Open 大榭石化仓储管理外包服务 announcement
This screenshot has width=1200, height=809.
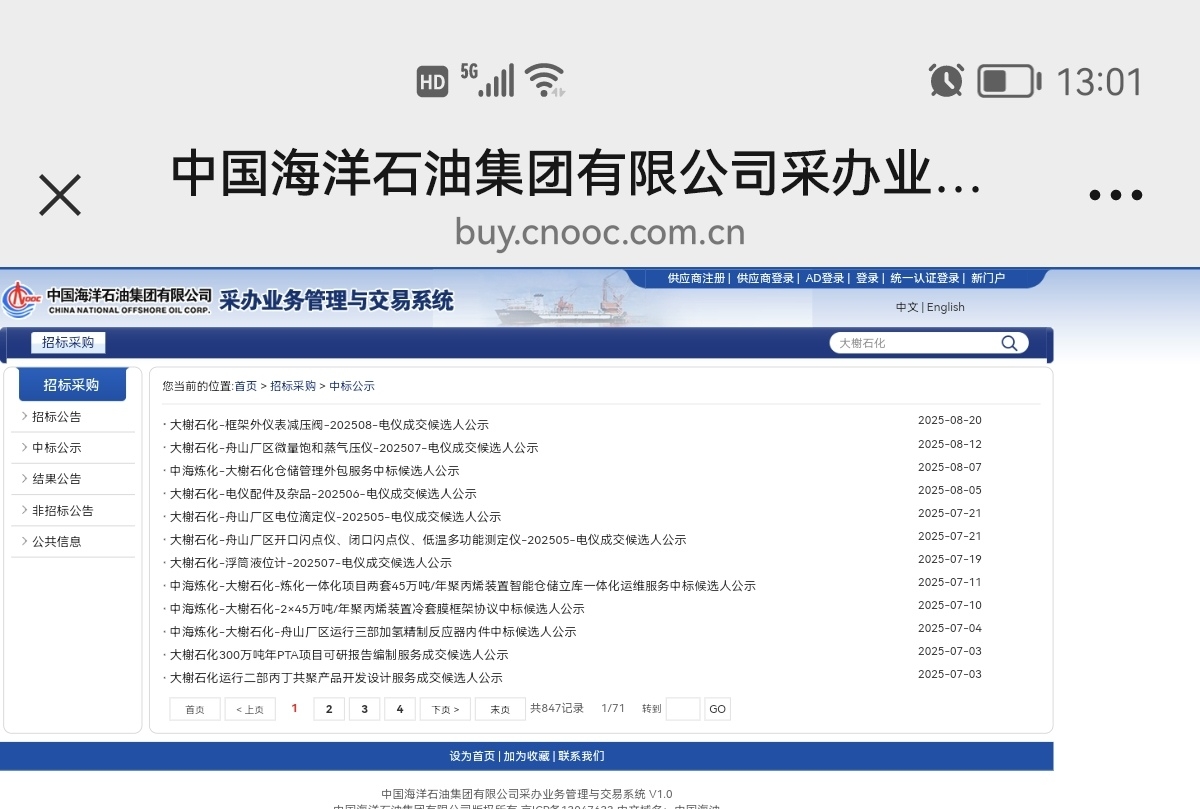tap(314, 471)
